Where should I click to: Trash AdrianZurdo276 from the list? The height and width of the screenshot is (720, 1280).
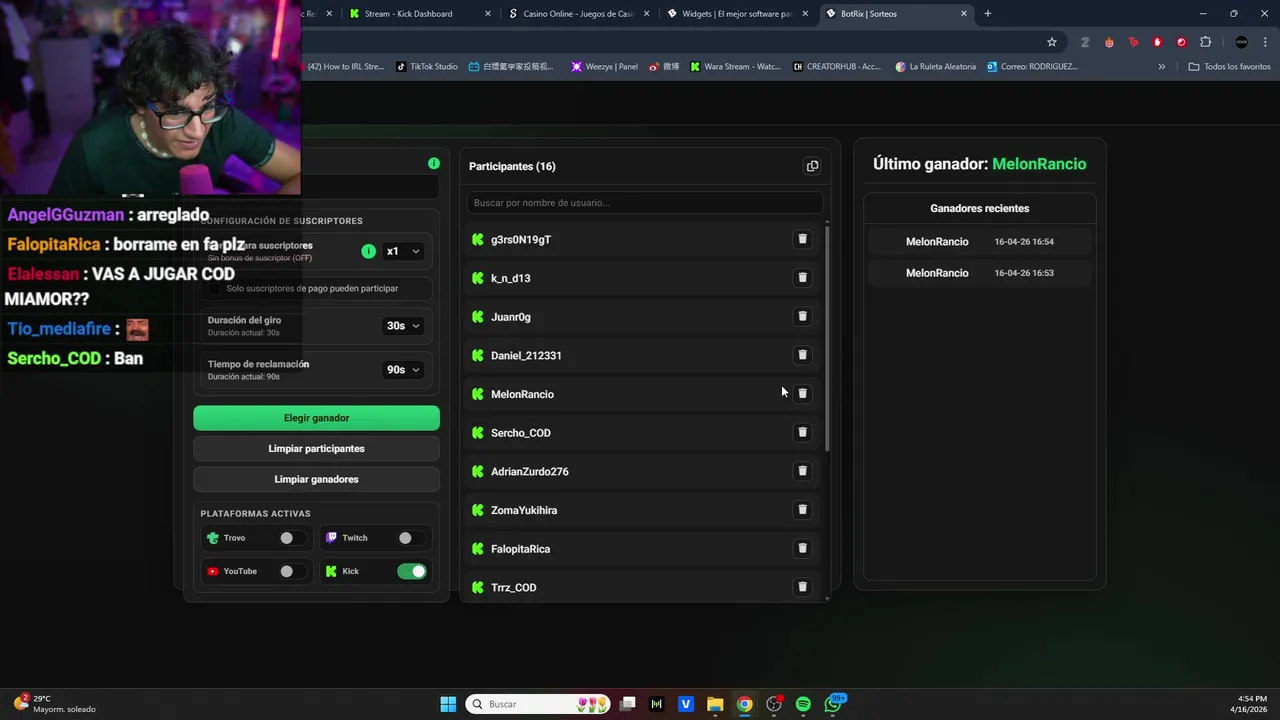(802, 471)
